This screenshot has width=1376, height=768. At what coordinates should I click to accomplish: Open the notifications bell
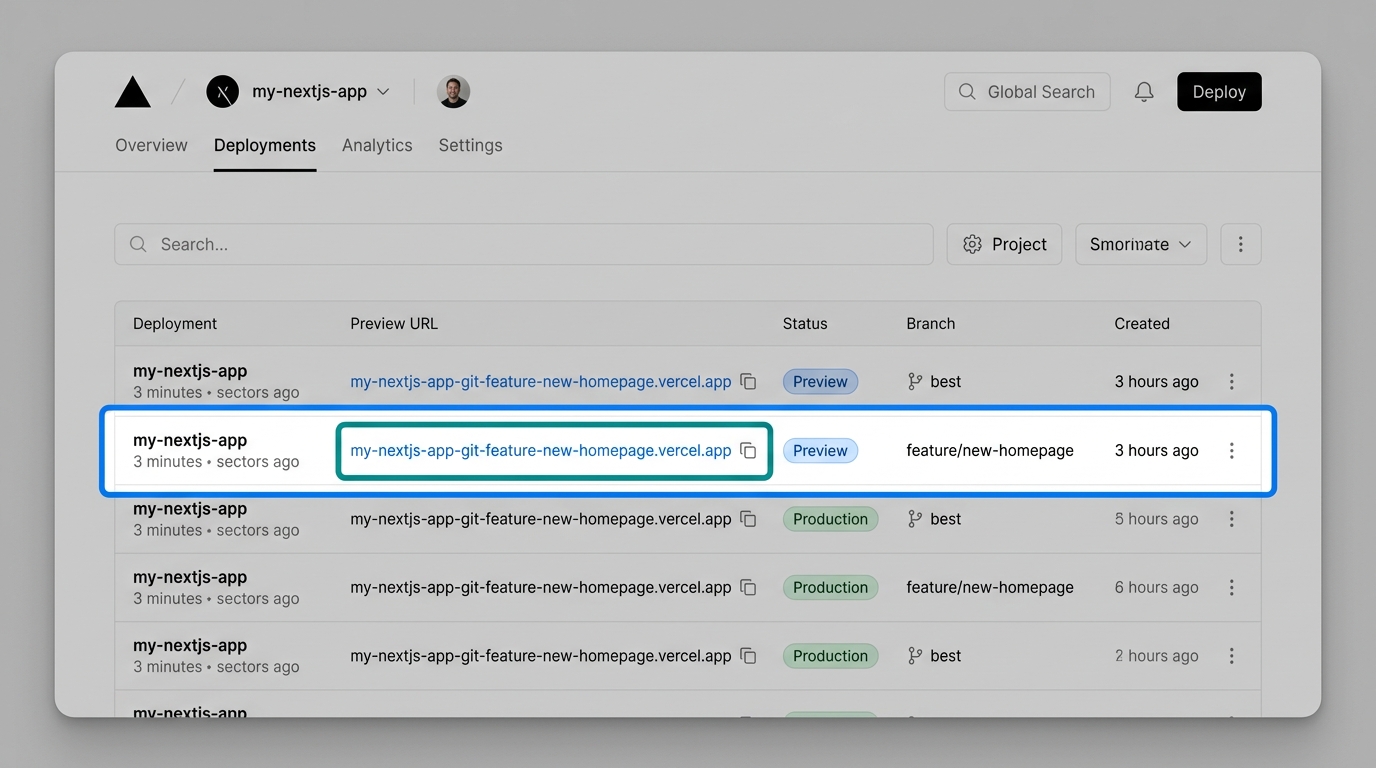(1144, 92)
